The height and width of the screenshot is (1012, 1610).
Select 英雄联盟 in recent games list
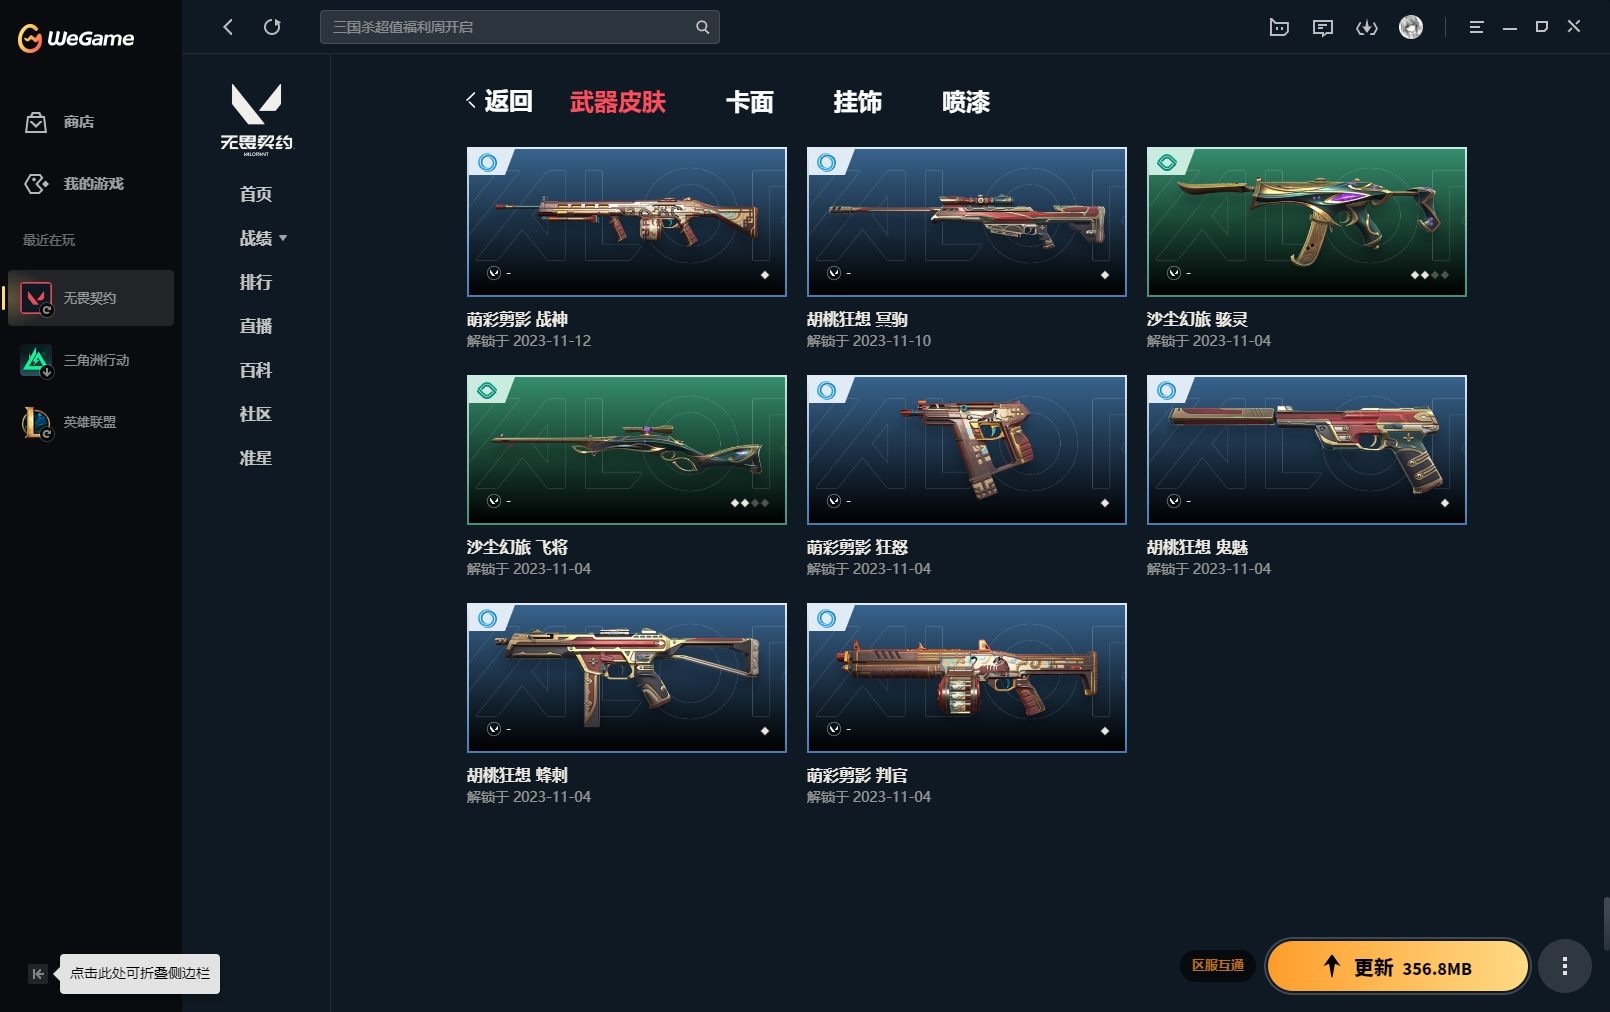[90, 422]
